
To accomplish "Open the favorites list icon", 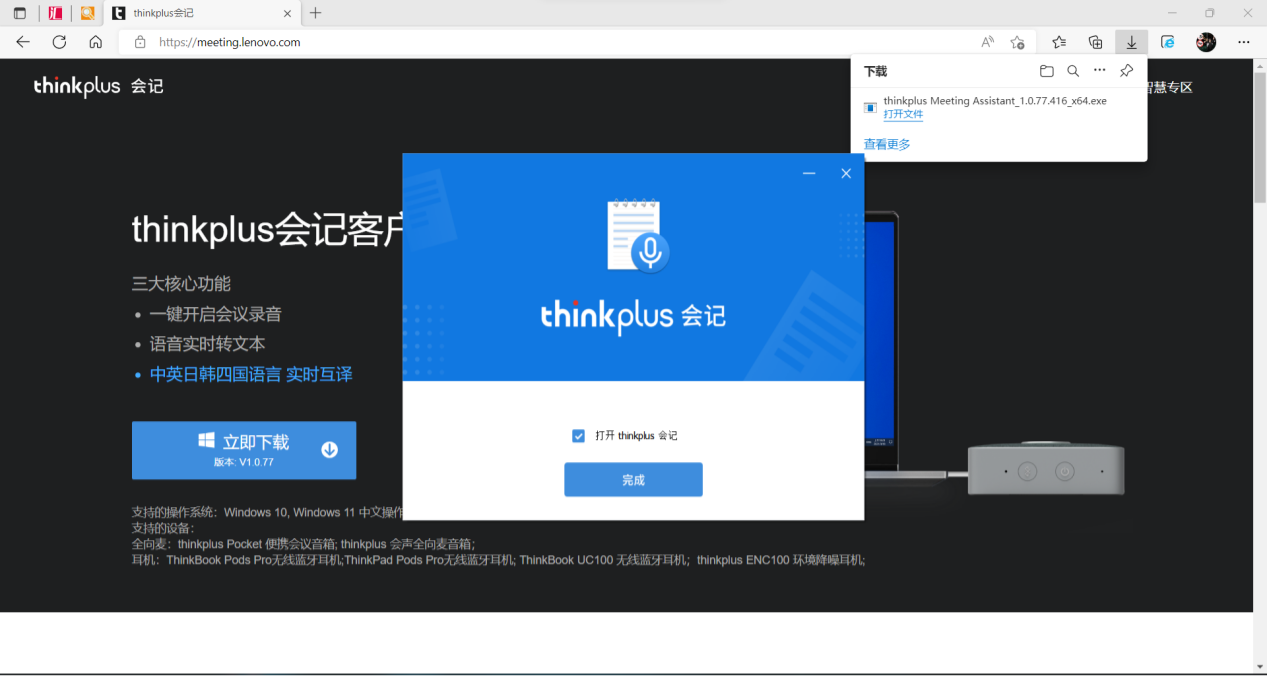I will pos(1059,42).
